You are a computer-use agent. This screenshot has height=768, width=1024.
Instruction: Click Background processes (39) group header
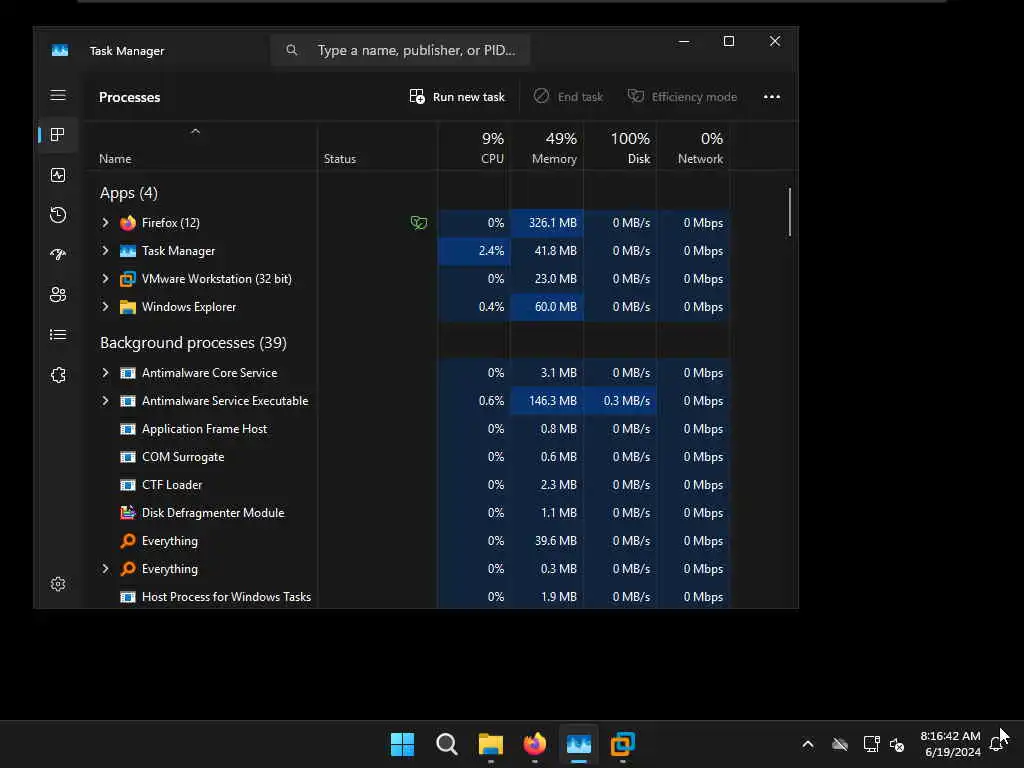(x=193, y=343)
